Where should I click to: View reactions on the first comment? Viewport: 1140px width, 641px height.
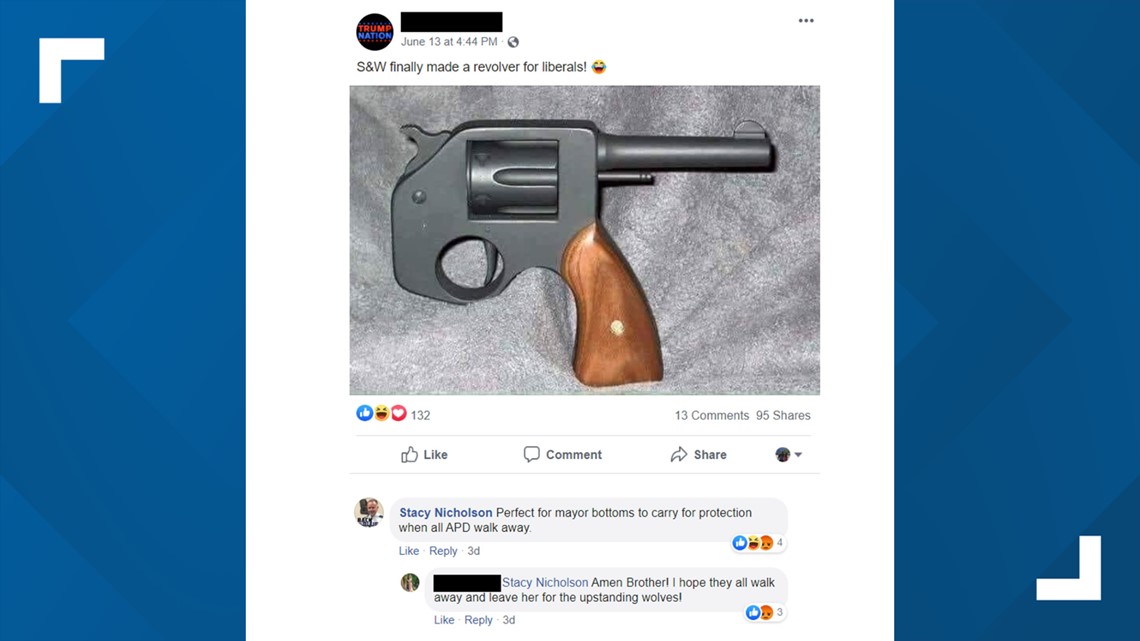[x=758, y=543]
